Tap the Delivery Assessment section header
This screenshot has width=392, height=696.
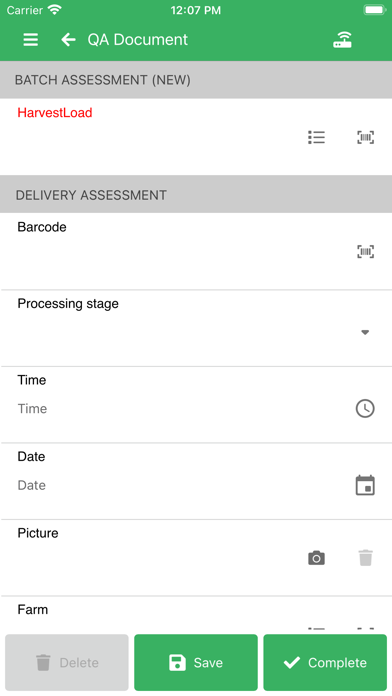point(196,194)
